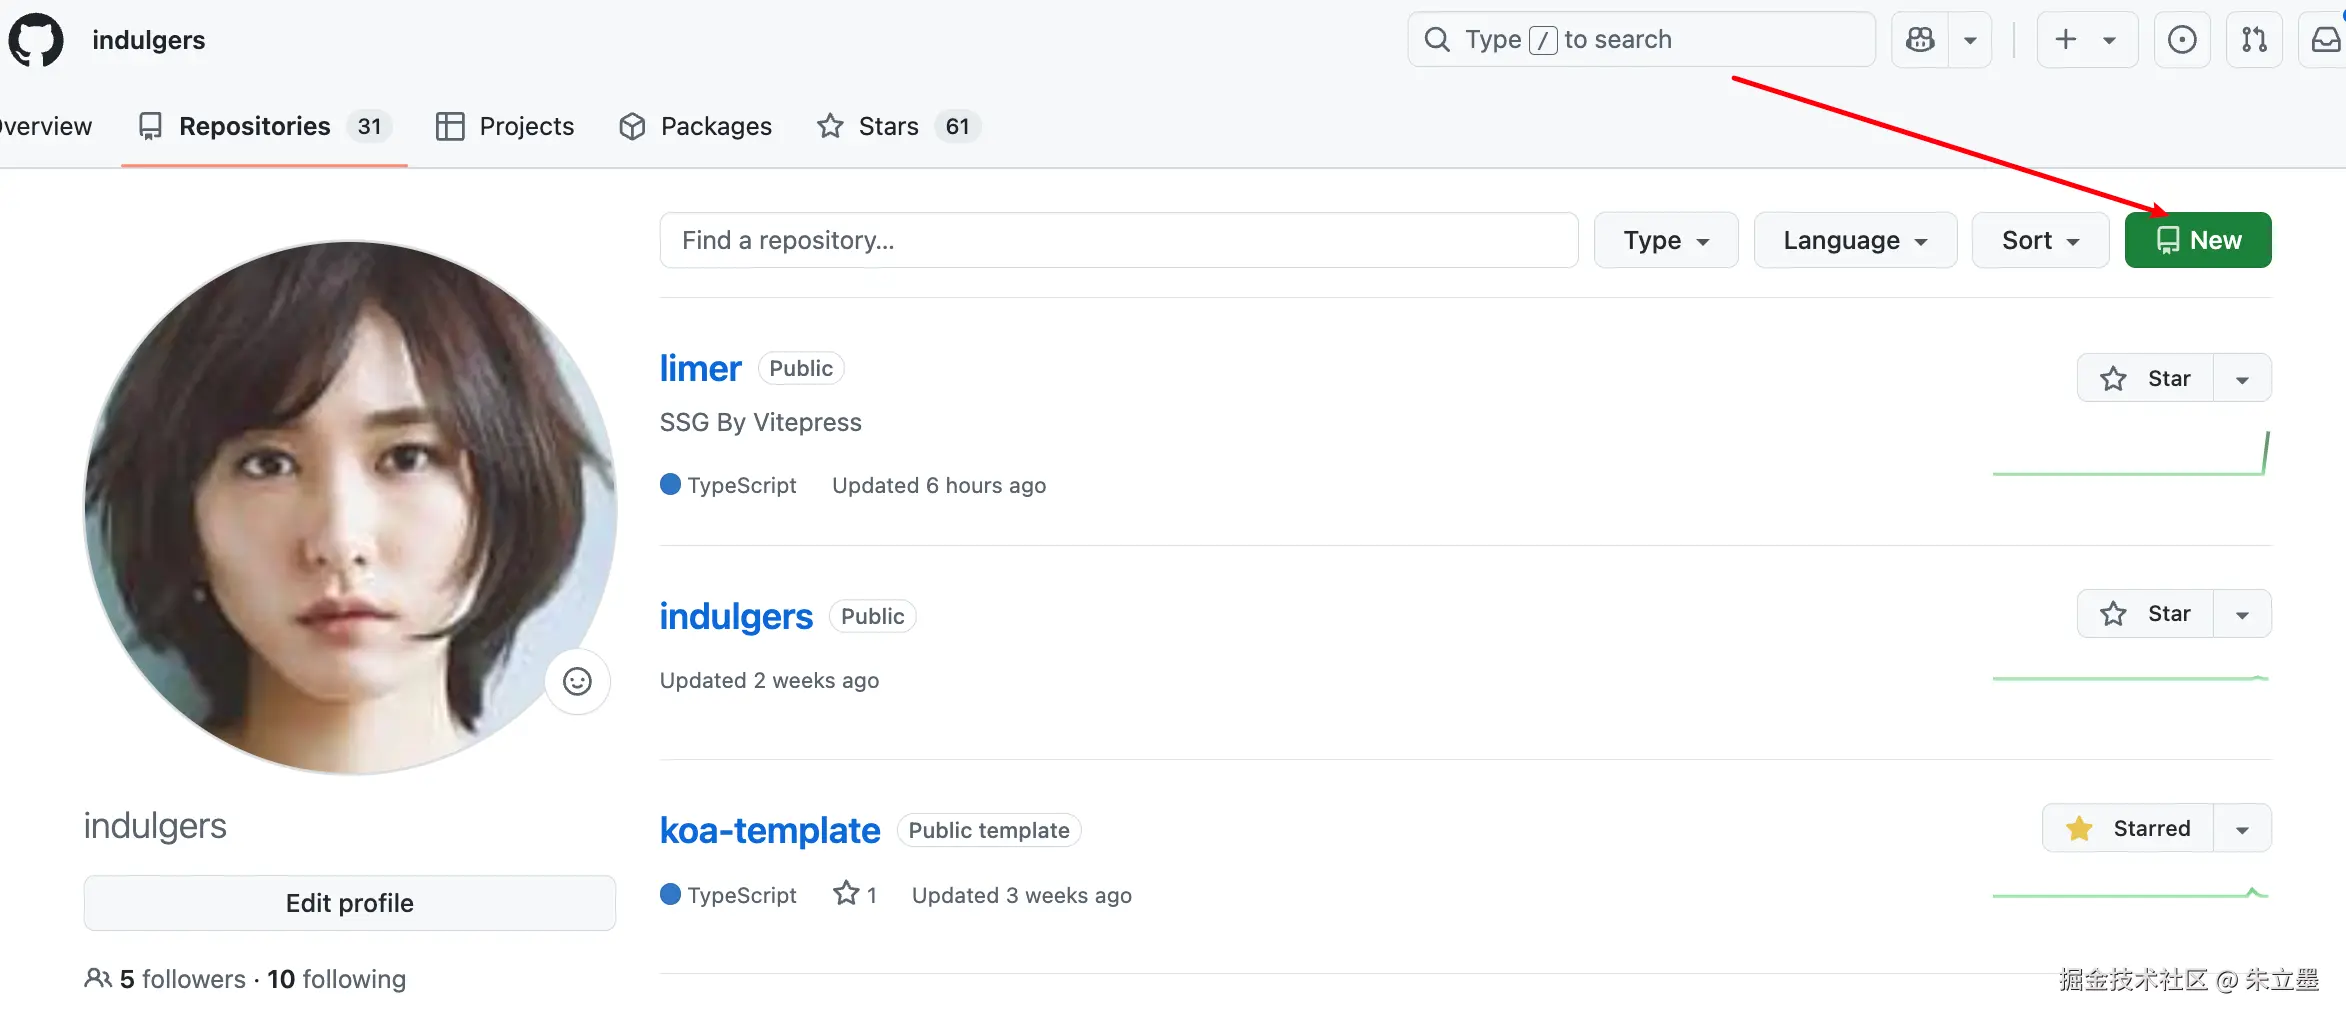Click the GitHub Octocat logo
Image resolution: width=2346 pixels, height=1020 pixels.
(x=36, y=40)
